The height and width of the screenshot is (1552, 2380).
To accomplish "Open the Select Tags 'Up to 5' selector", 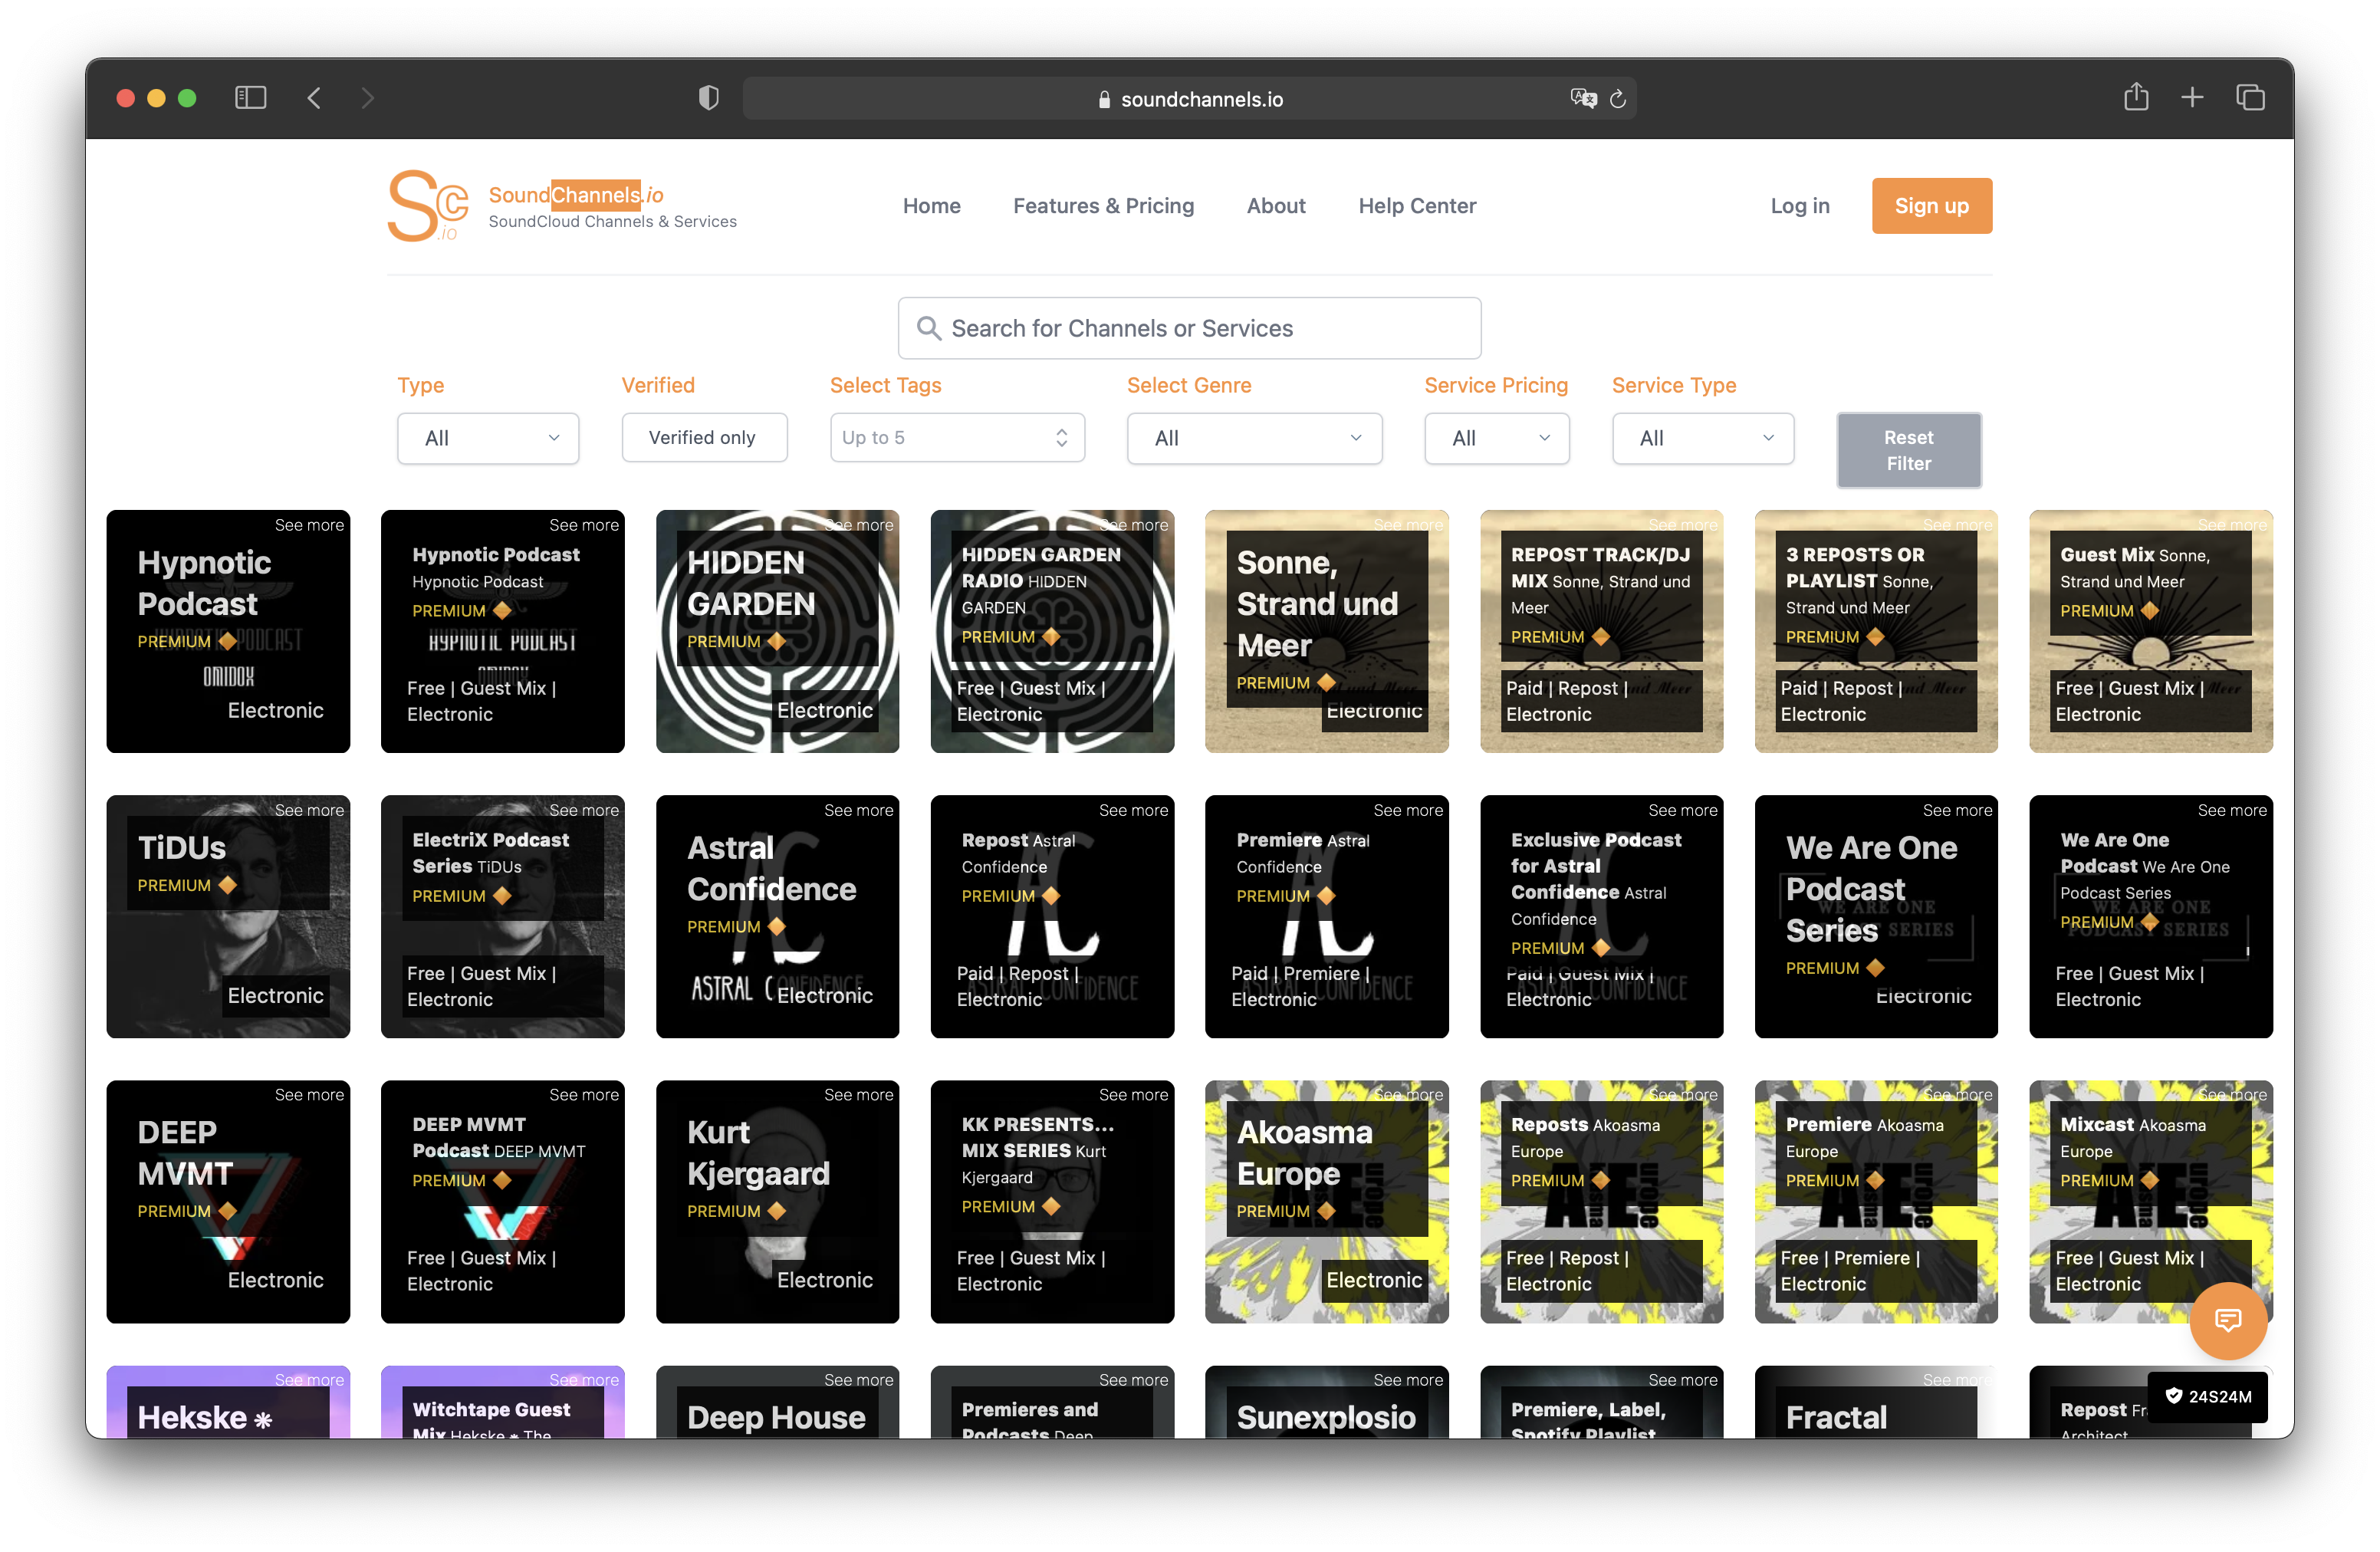I will 957,438.
